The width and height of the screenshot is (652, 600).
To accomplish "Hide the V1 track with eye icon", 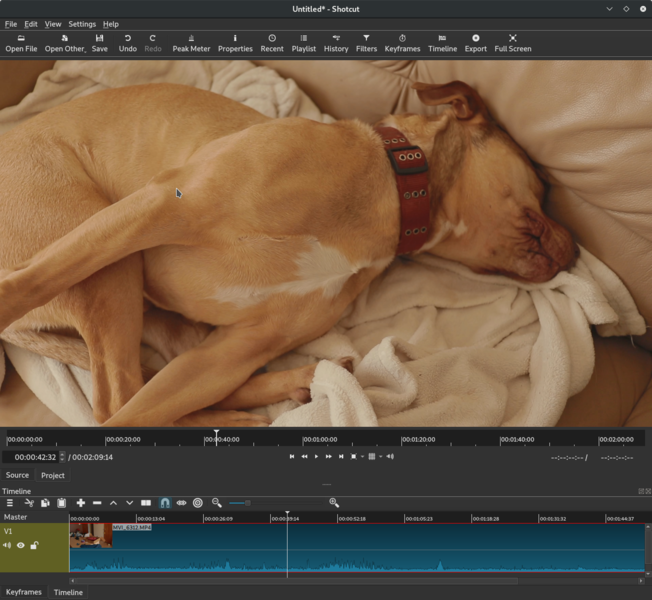I will tap(20, 545).
